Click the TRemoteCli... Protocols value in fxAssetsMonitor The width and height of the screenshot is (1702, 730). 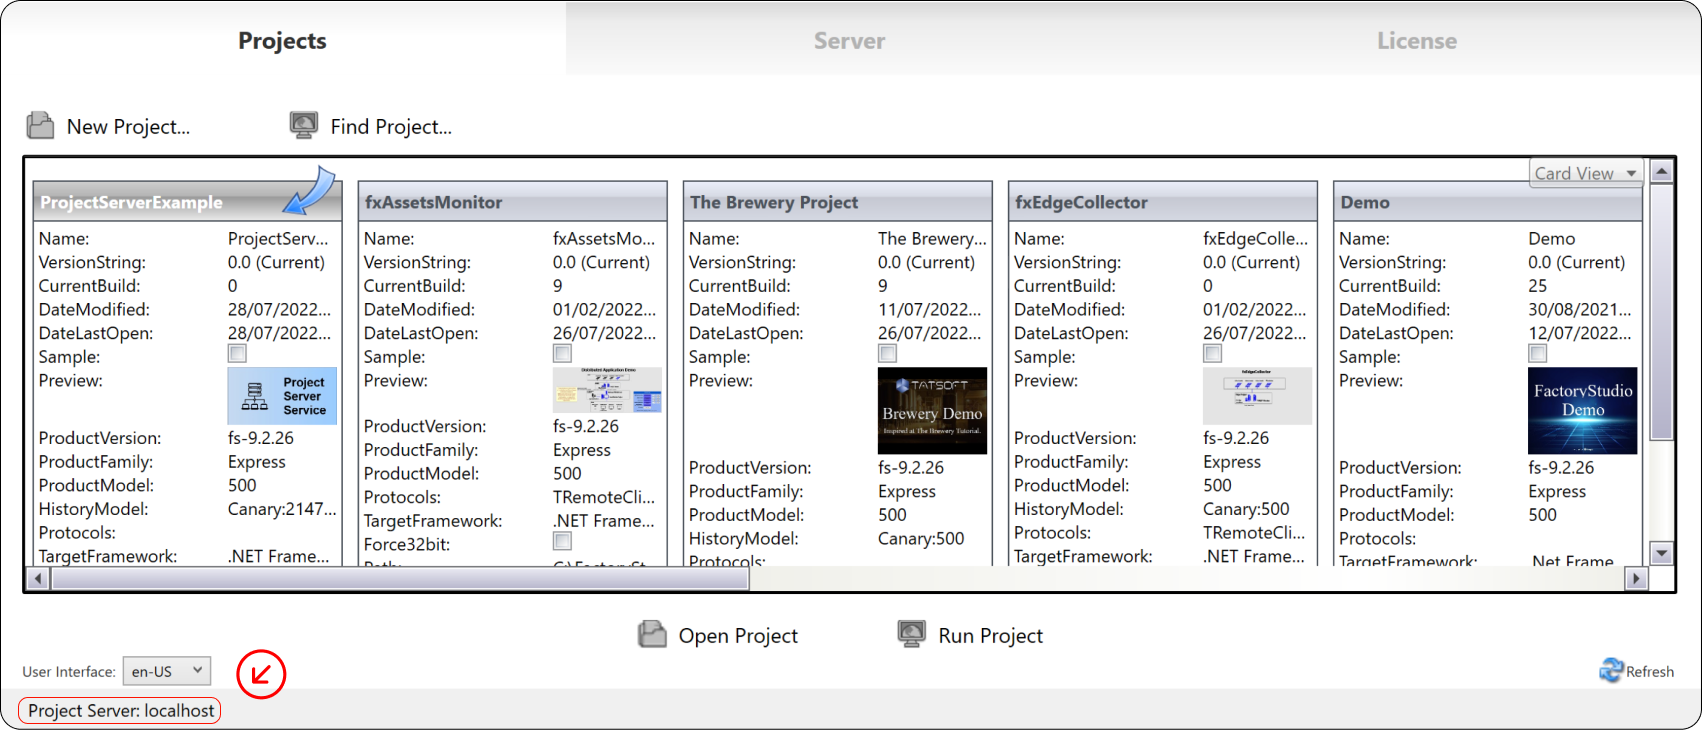[604, 497]
